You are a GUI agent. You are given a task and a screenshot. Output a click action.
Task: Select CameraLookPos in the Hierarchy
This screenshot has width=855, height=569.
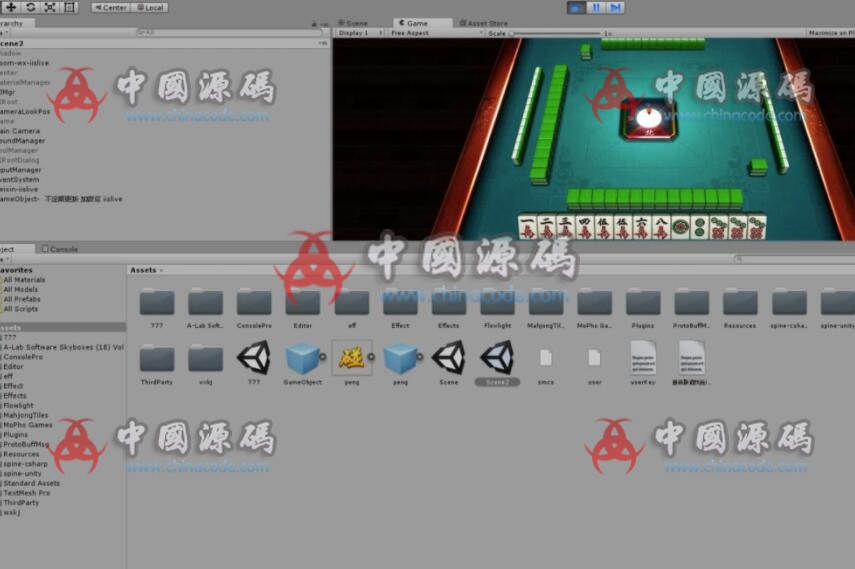pos(25,111)
